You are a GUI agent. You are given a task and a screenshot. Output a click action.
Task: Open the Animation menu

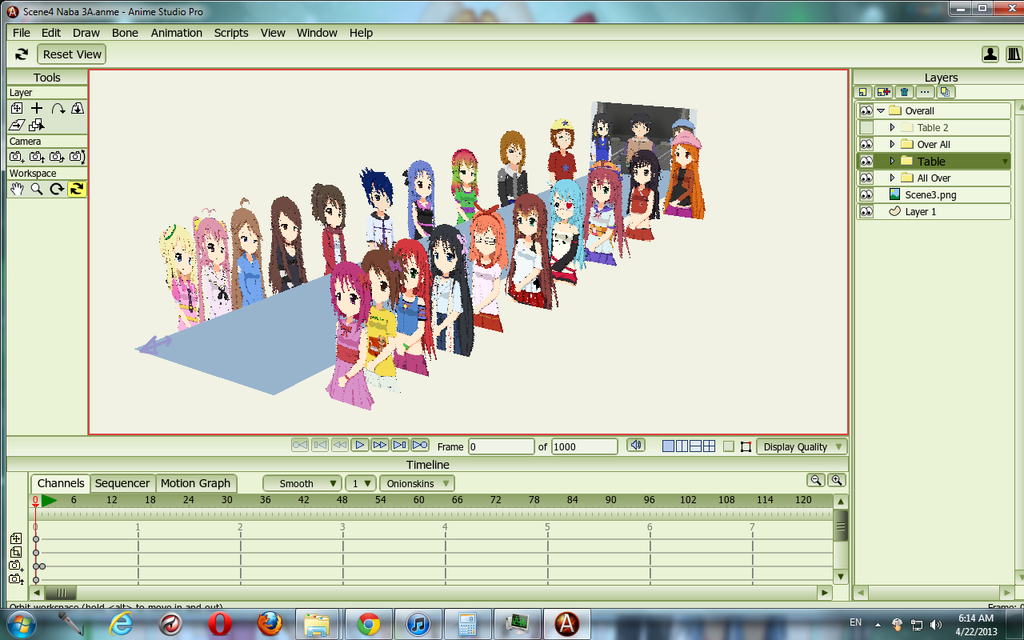click(176, 33)
